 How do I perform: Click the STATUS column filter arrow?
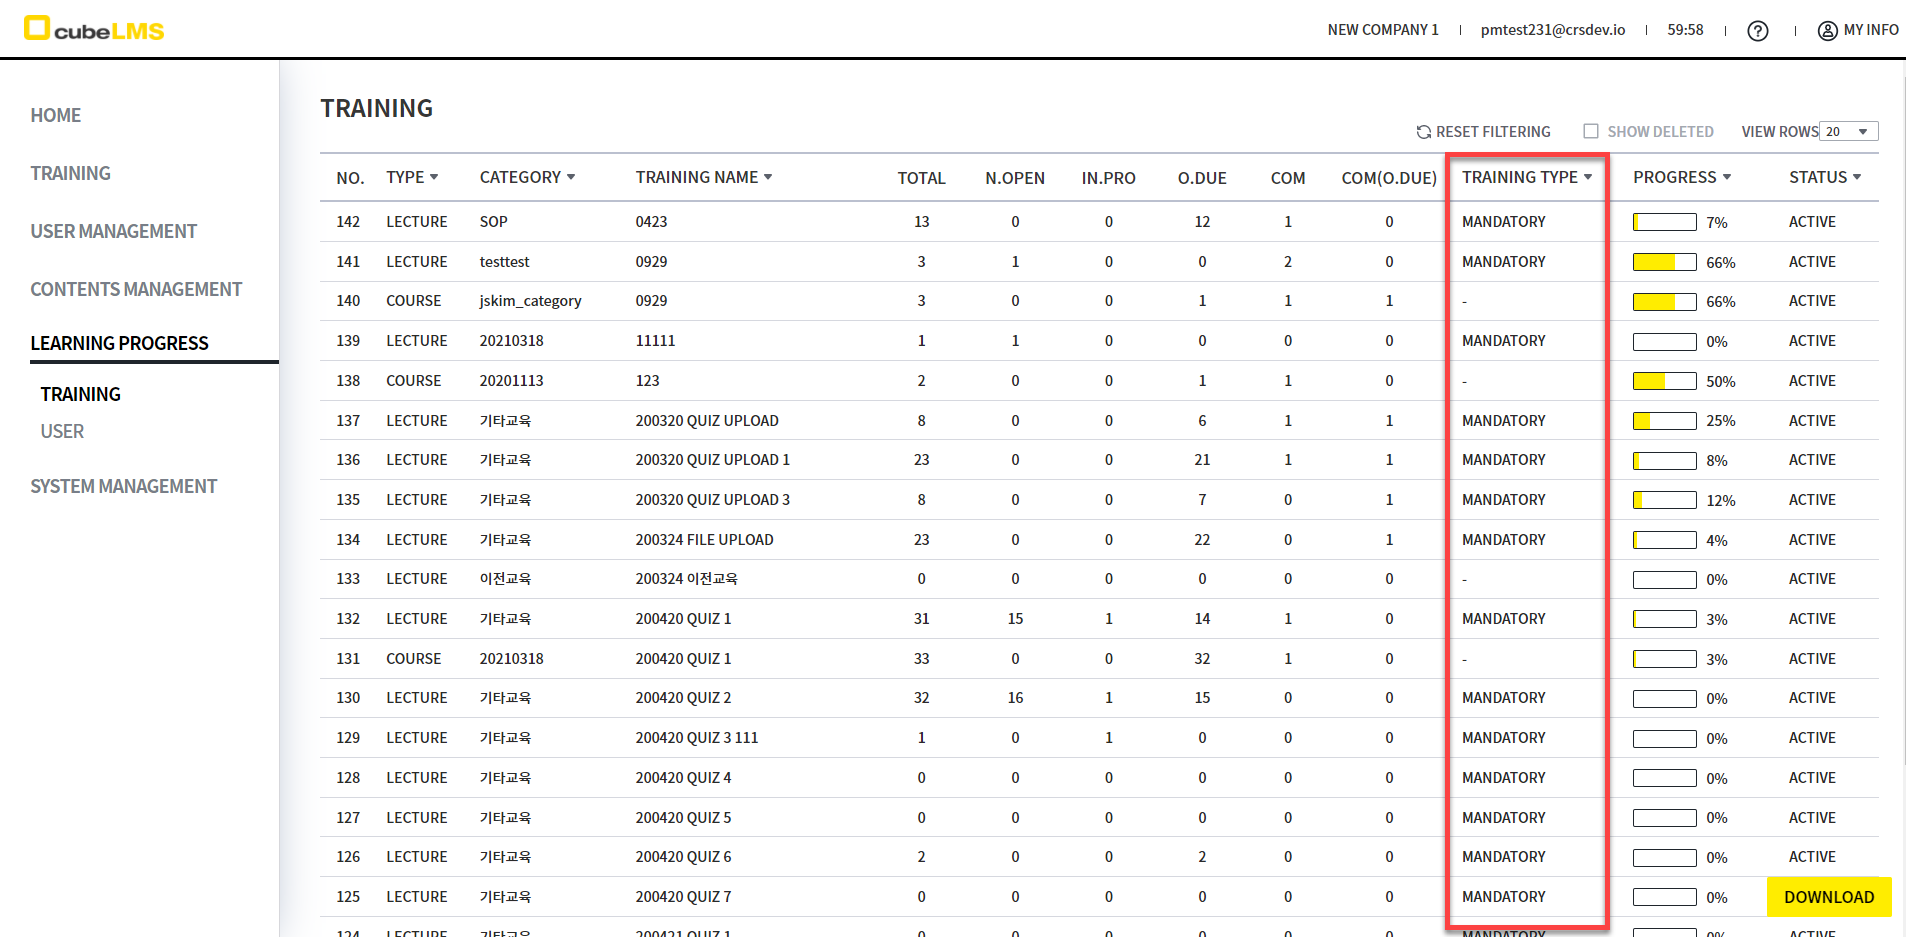(1857, 177)
